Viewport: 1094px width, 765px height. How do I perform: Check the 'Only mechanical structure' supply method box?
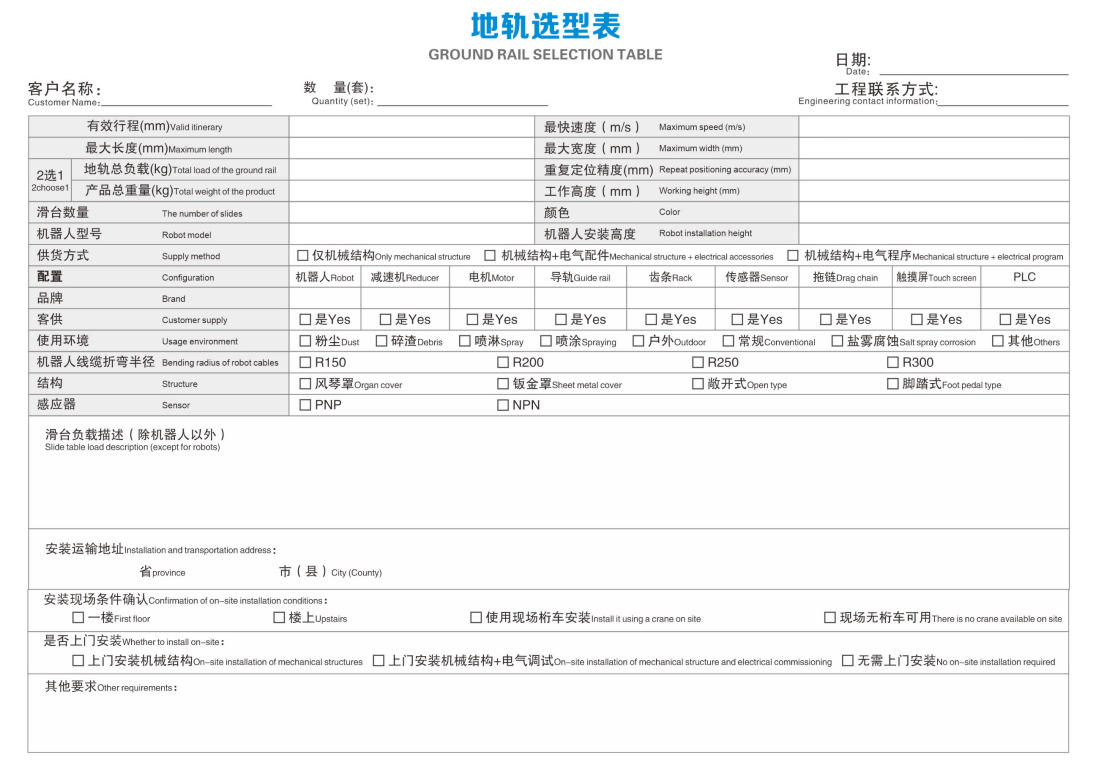click(x=303, y=256)
